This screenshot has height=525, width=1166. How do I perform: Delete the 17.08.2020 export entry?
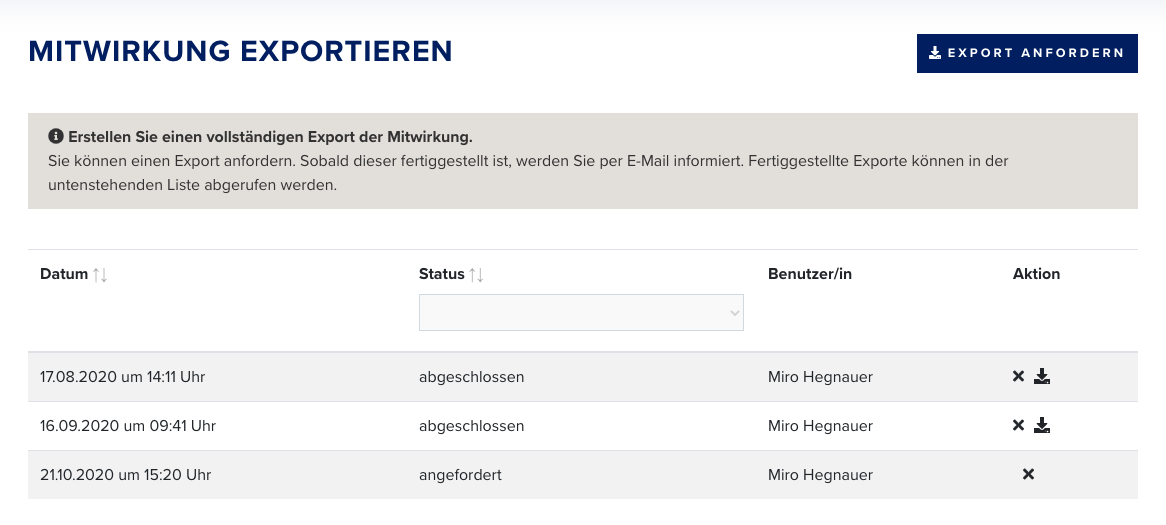[1019, 376]
